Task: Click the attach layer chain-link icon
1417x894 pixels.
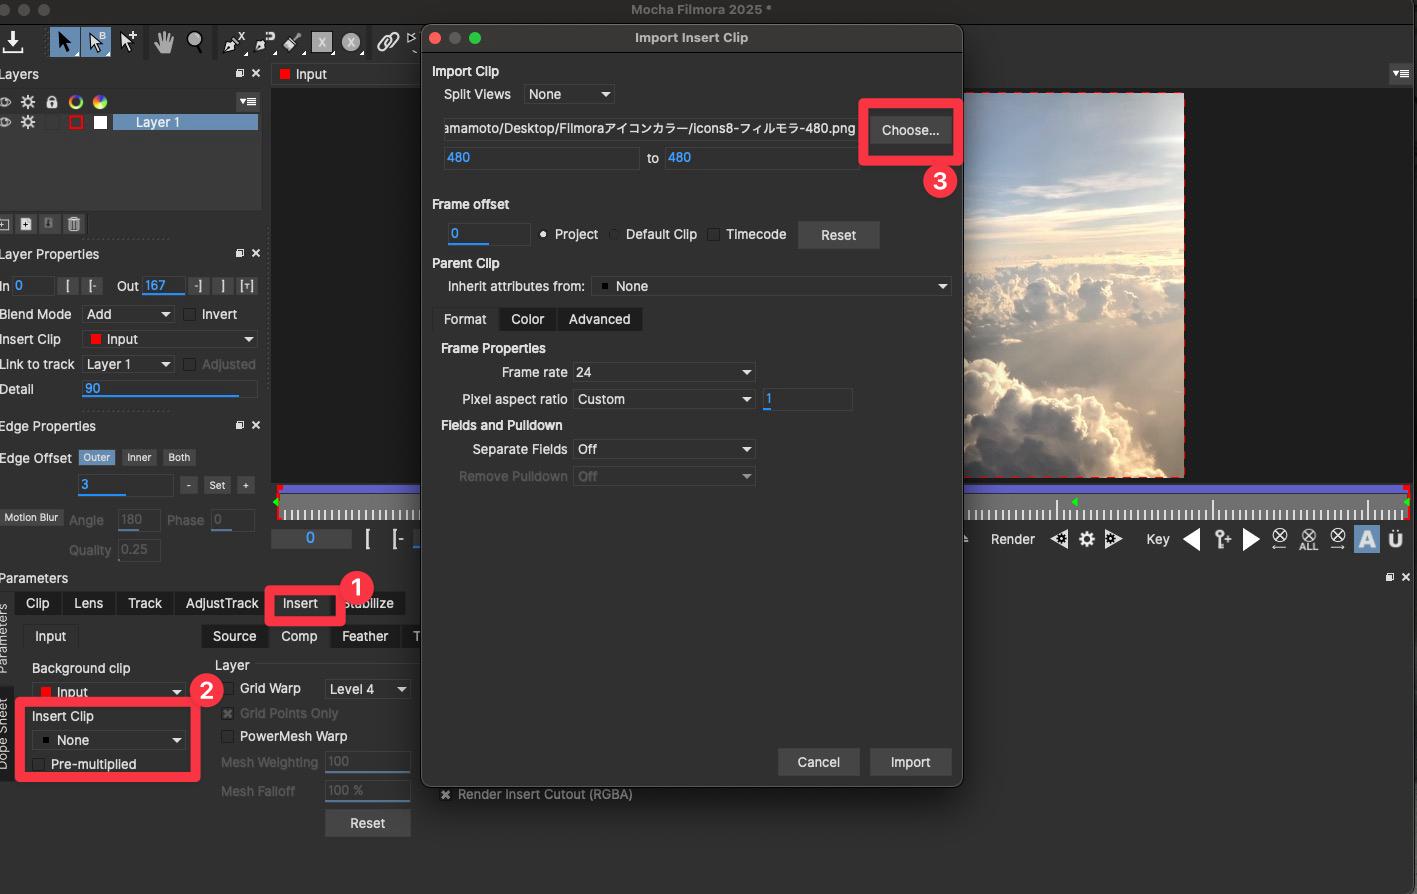Action: tap(387, 42)
